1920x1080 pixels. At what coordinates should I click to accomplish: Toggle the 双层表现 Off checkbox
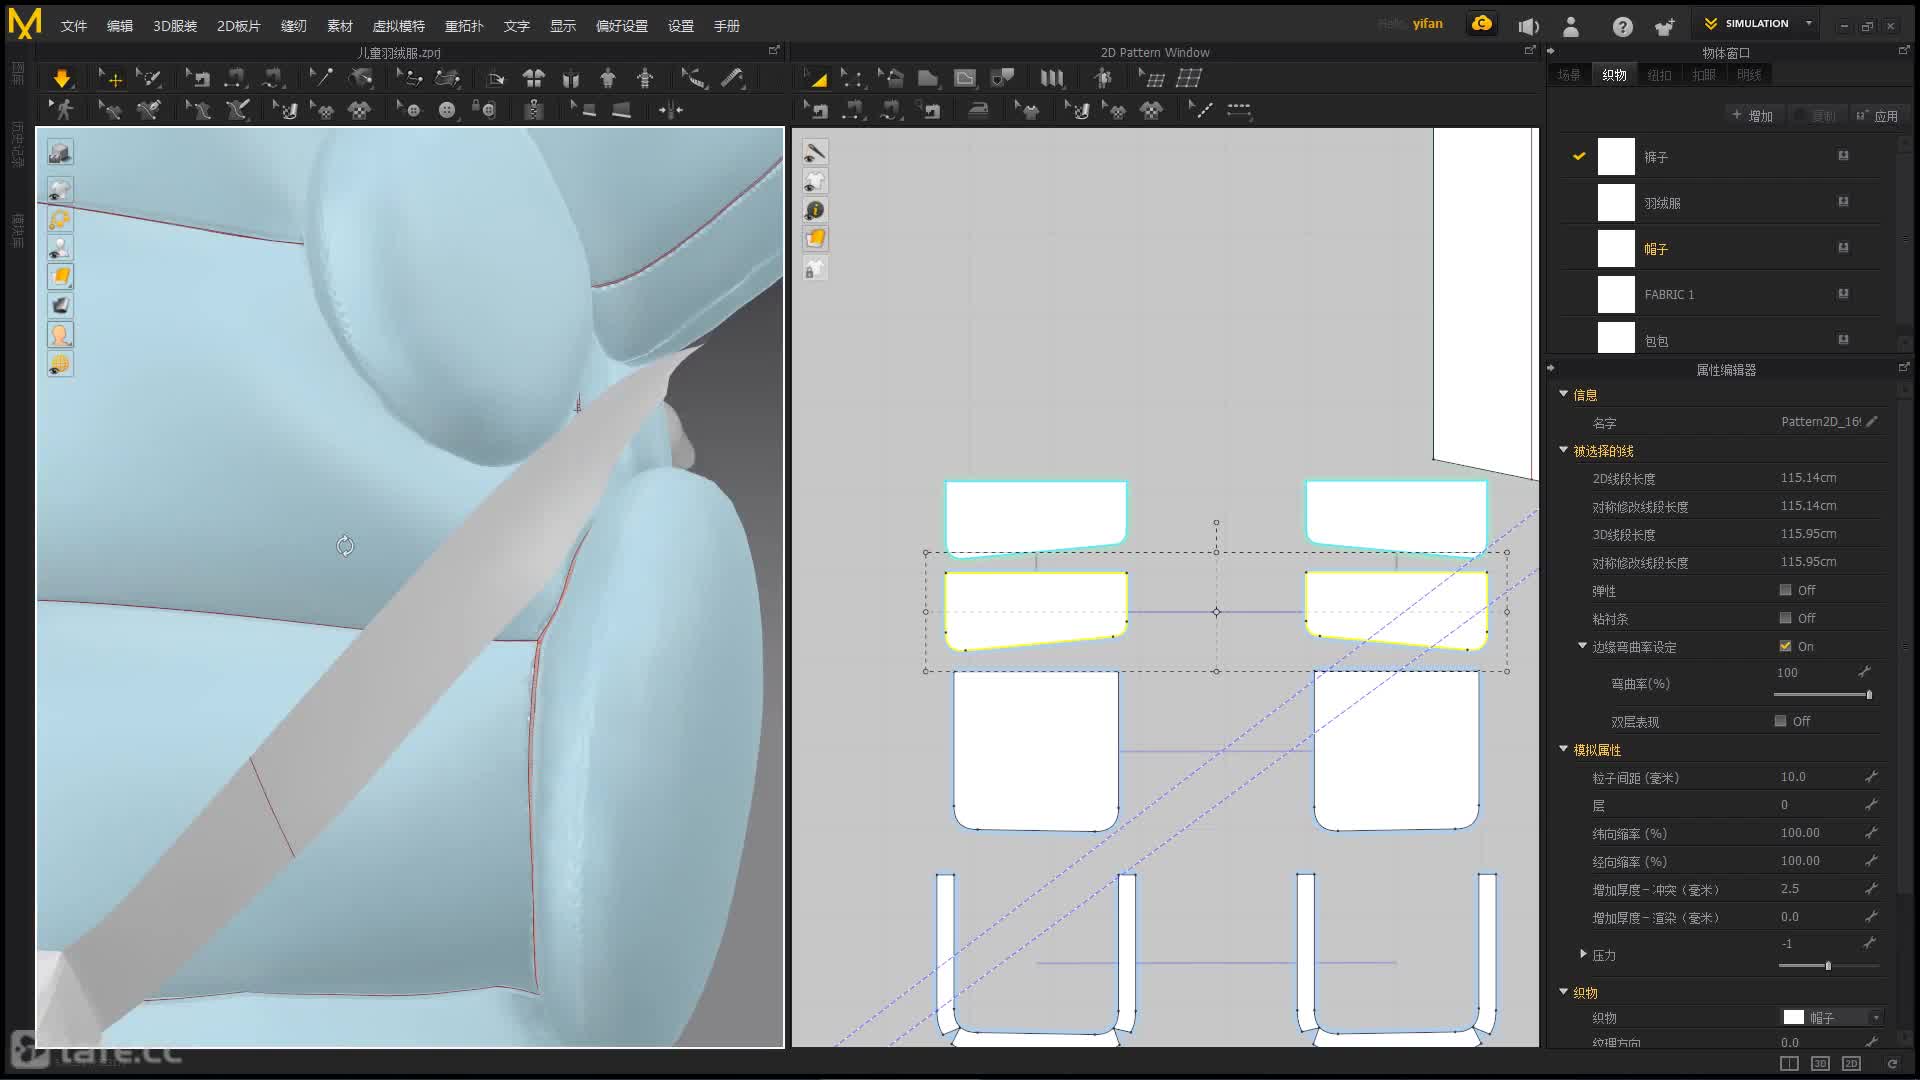(1780, 721)
